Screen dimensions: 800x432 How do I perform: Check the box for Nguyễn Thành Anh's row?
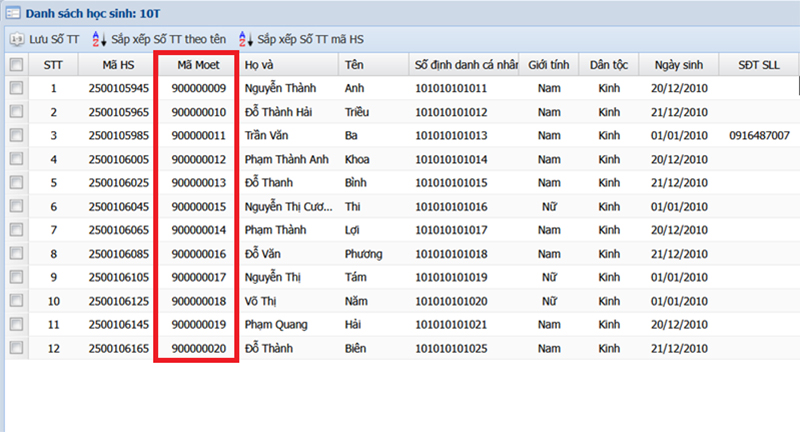[16, 88]
